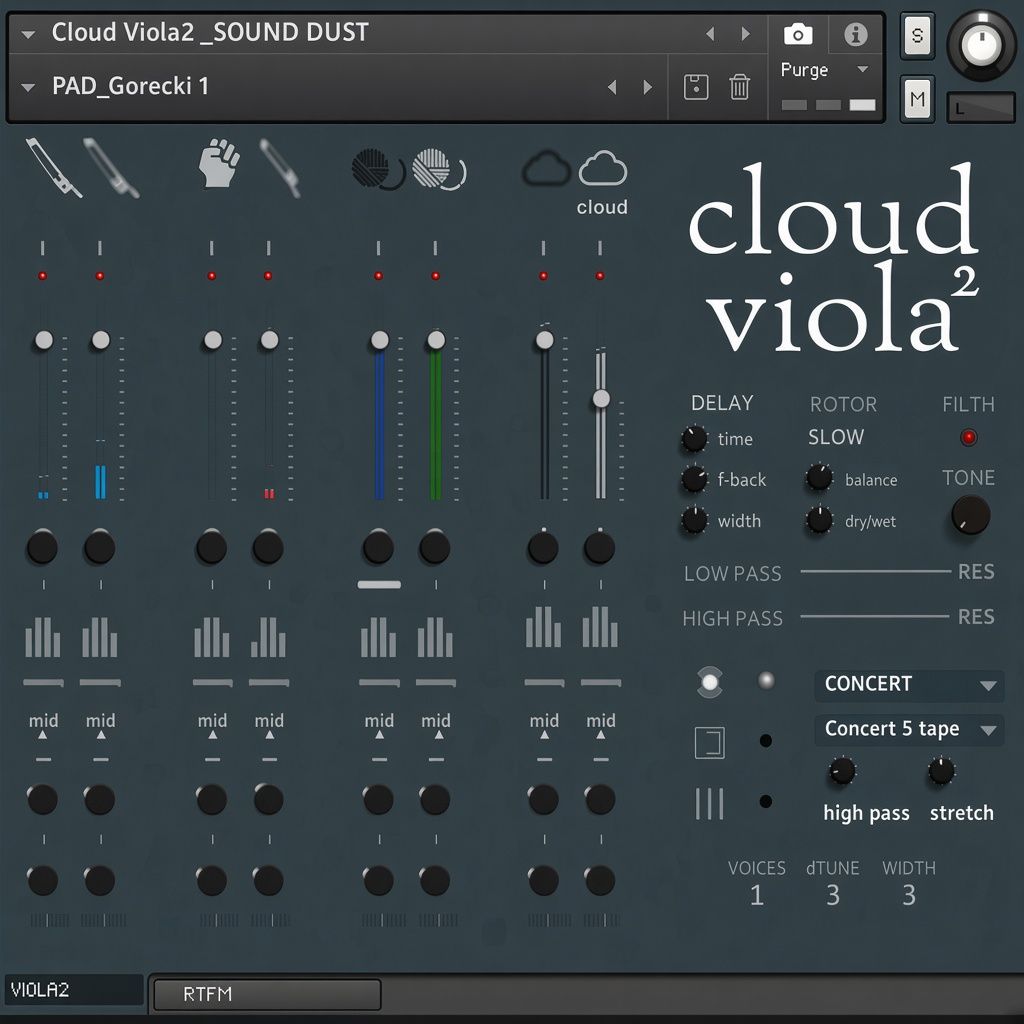This screenshot has height=1024, width=1024.
Task: Select the square bracket mode icon
Action: tap(710, 743)
